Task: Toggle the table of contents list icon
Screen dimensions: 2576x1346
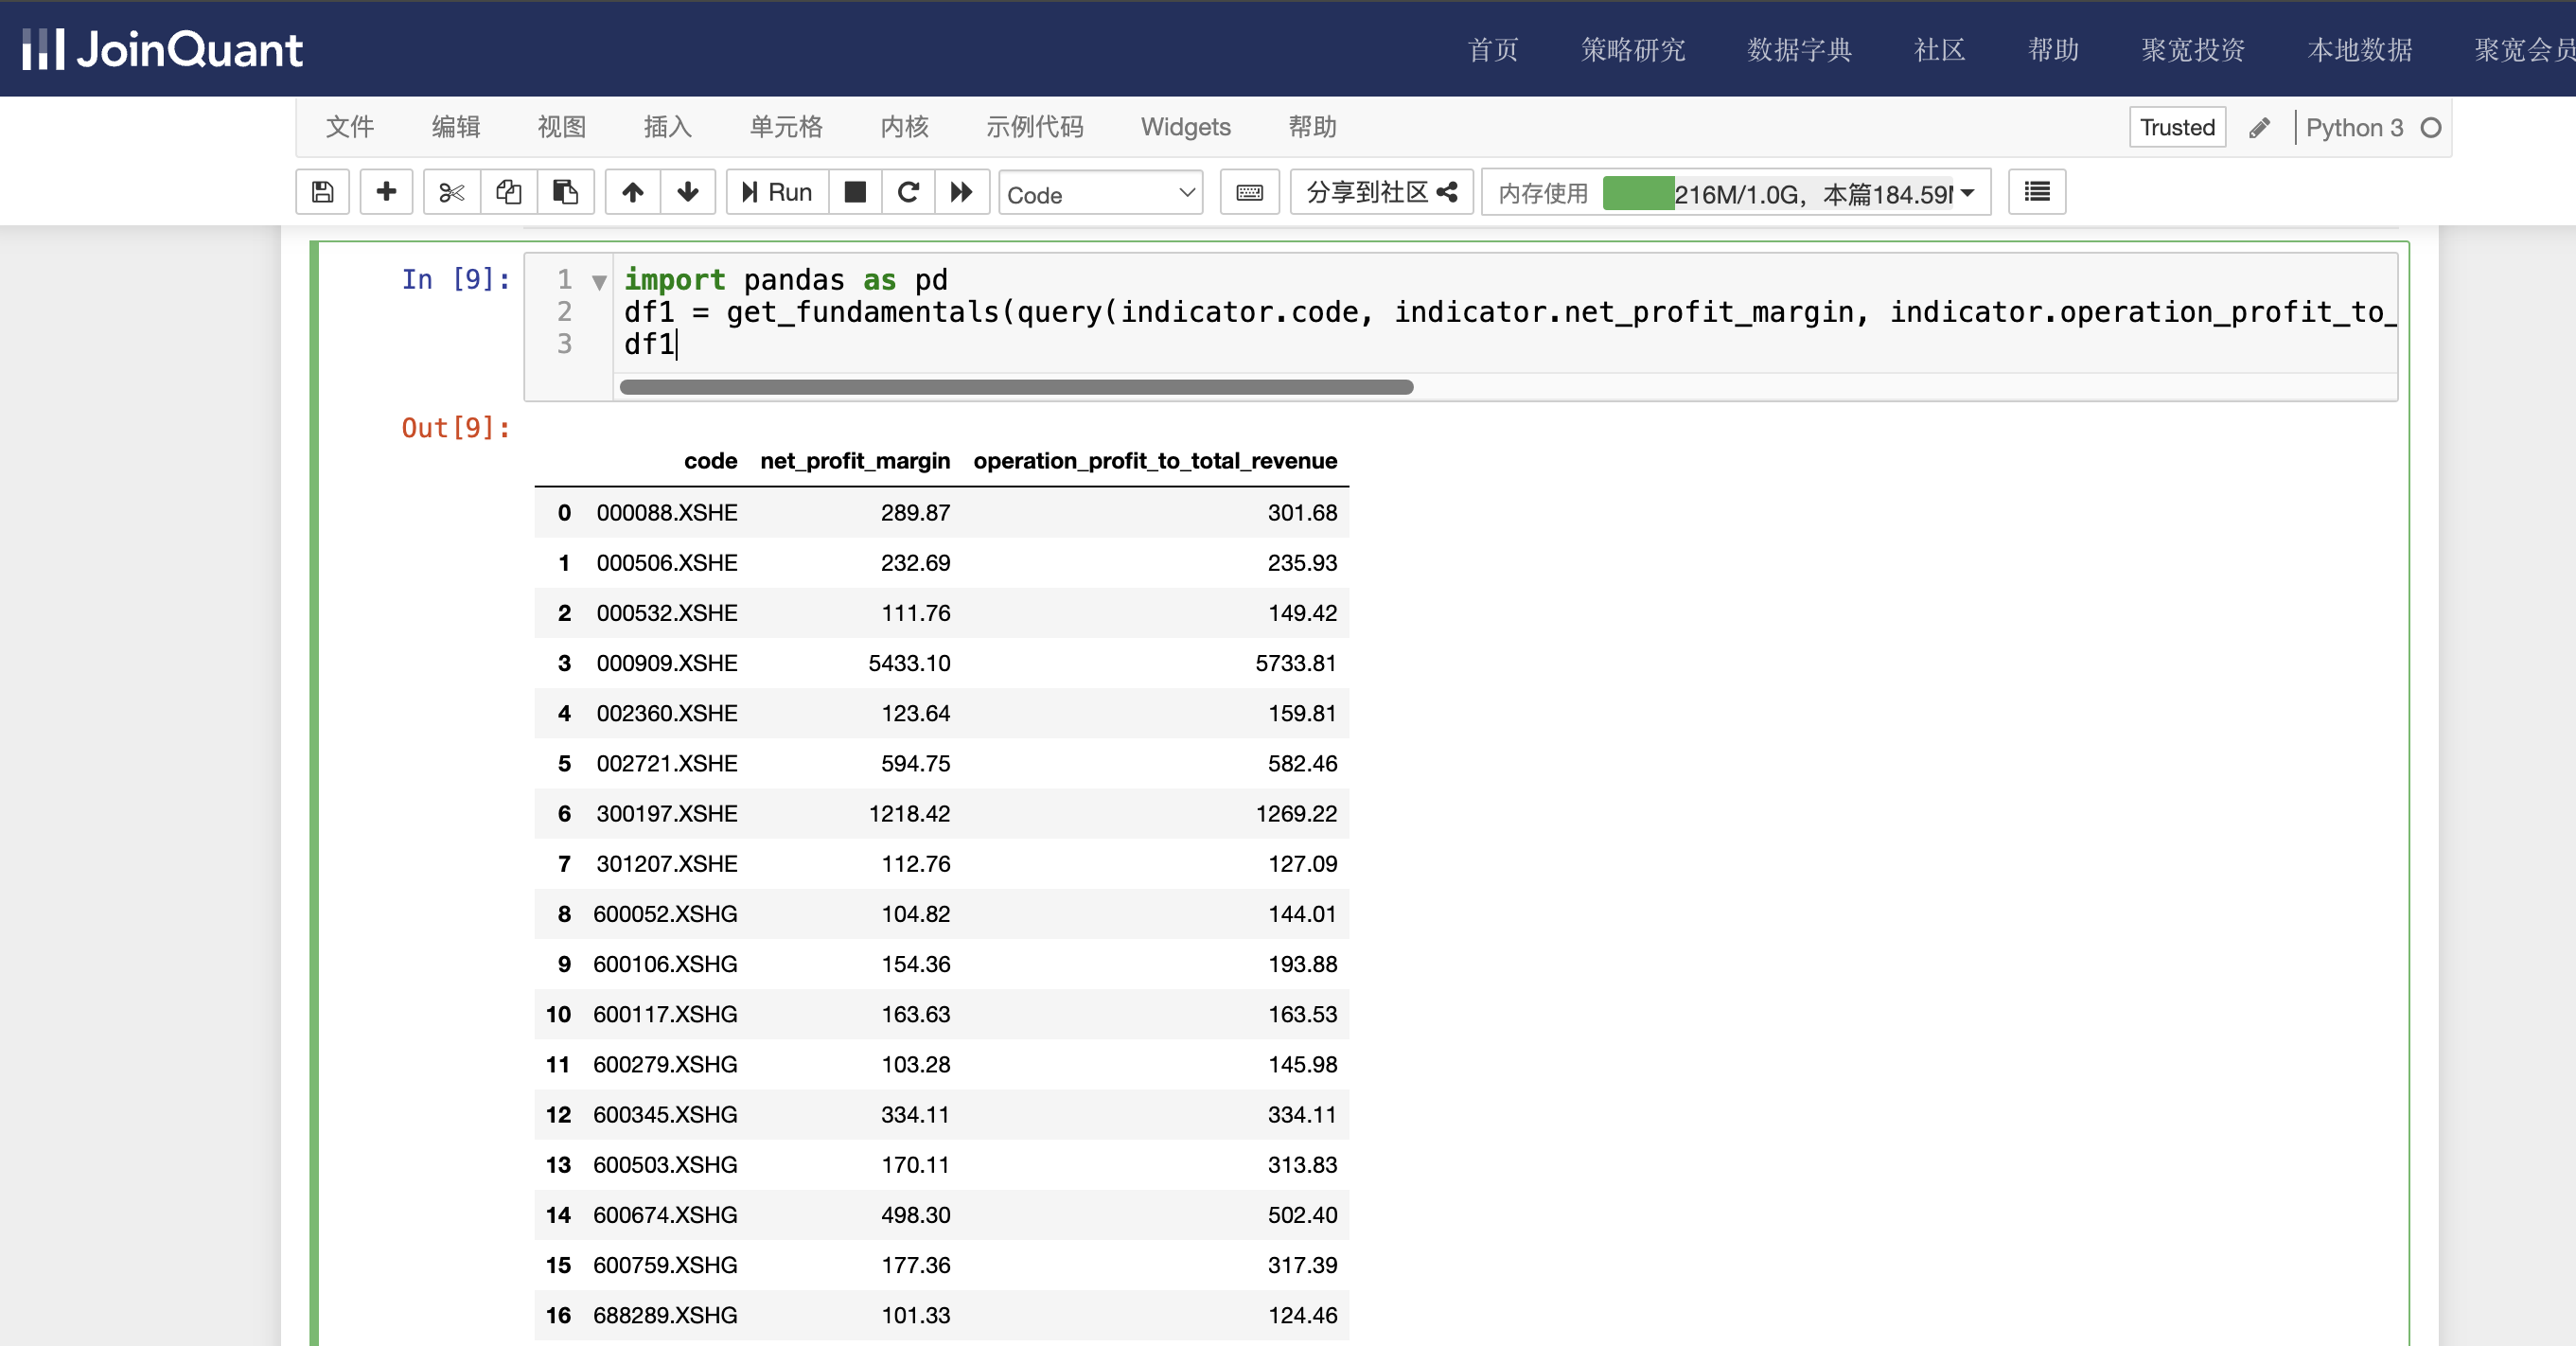Action: (x=2036, y=192)
